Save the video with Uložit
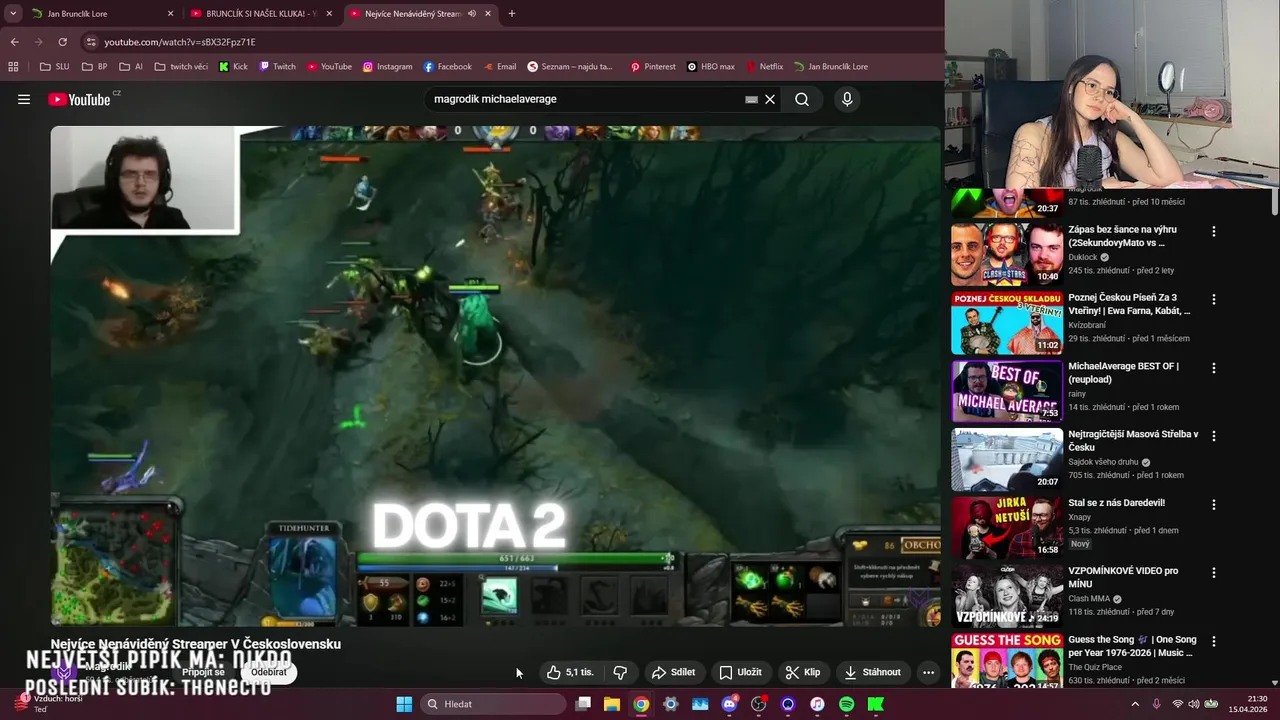The height and width of the screenshot is (720, 1280). (x=740, y=672)
